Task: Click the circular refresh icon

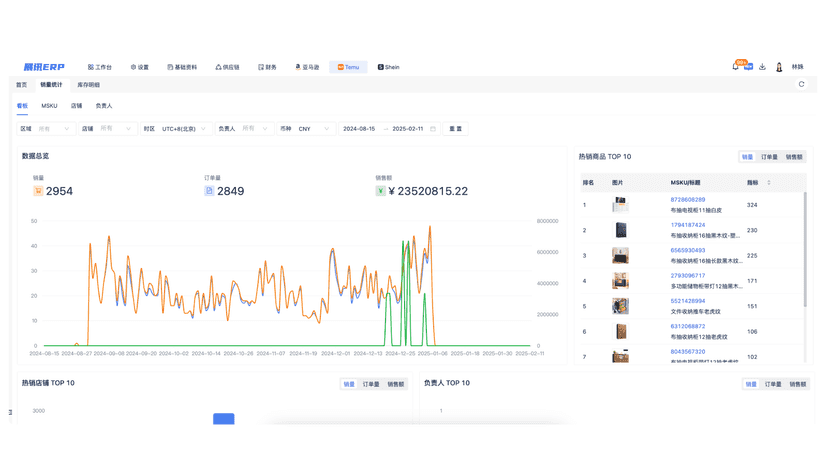Action: (x=801, y=85)
